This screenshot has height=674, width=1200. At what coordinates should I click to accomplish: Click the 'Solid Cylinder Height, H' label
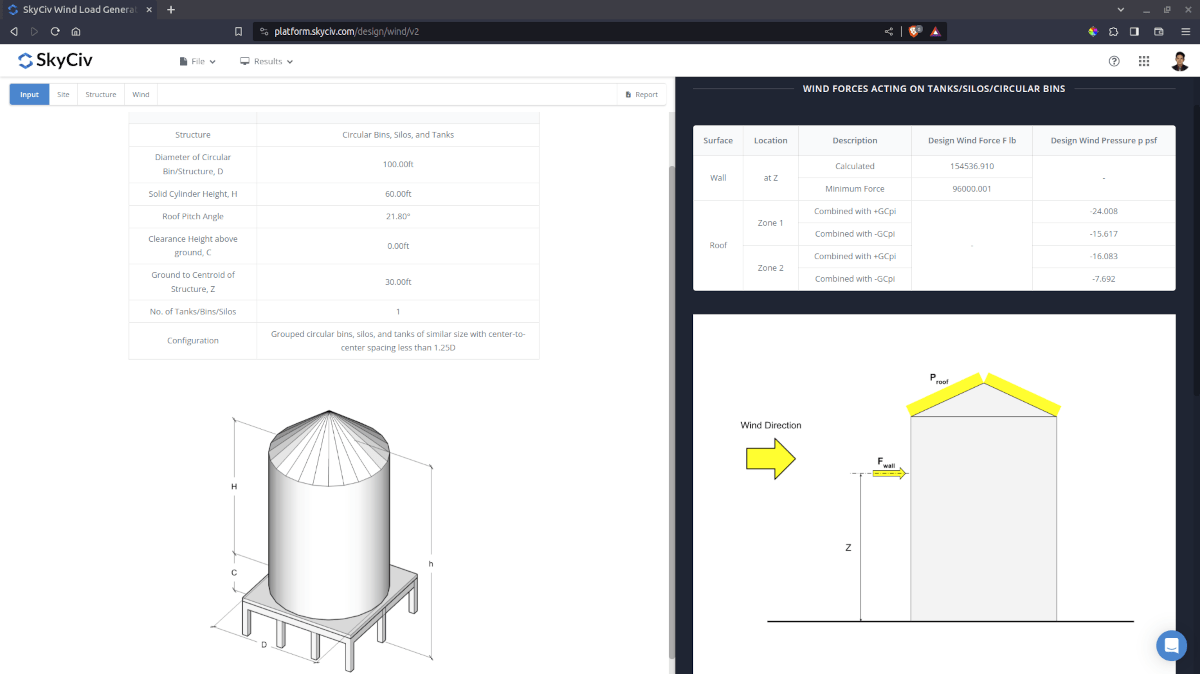click(x=193, y=194)
